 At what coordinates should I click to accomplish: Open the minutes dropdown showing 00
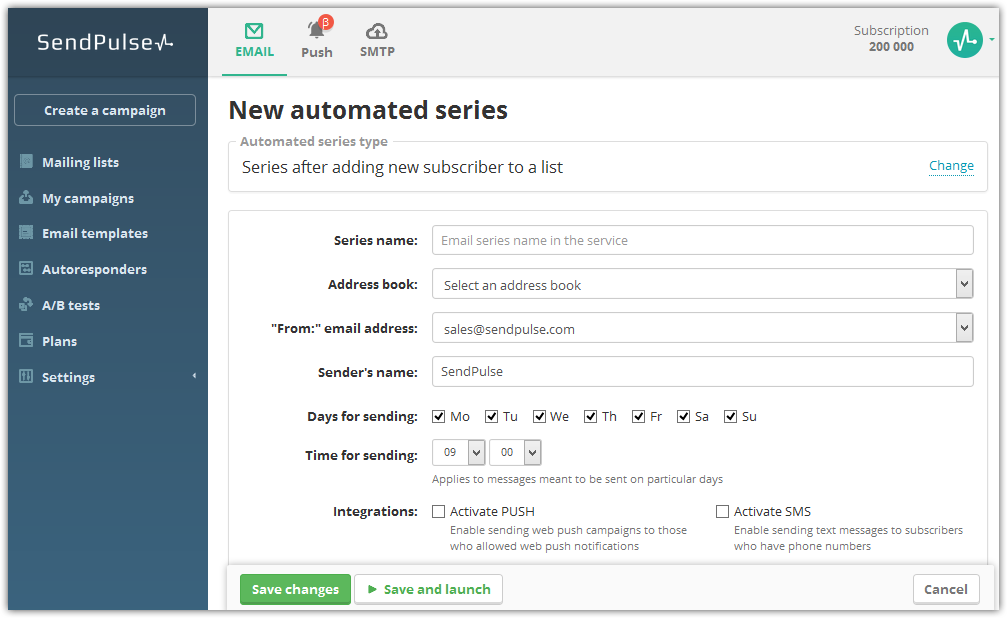point(515,452)
